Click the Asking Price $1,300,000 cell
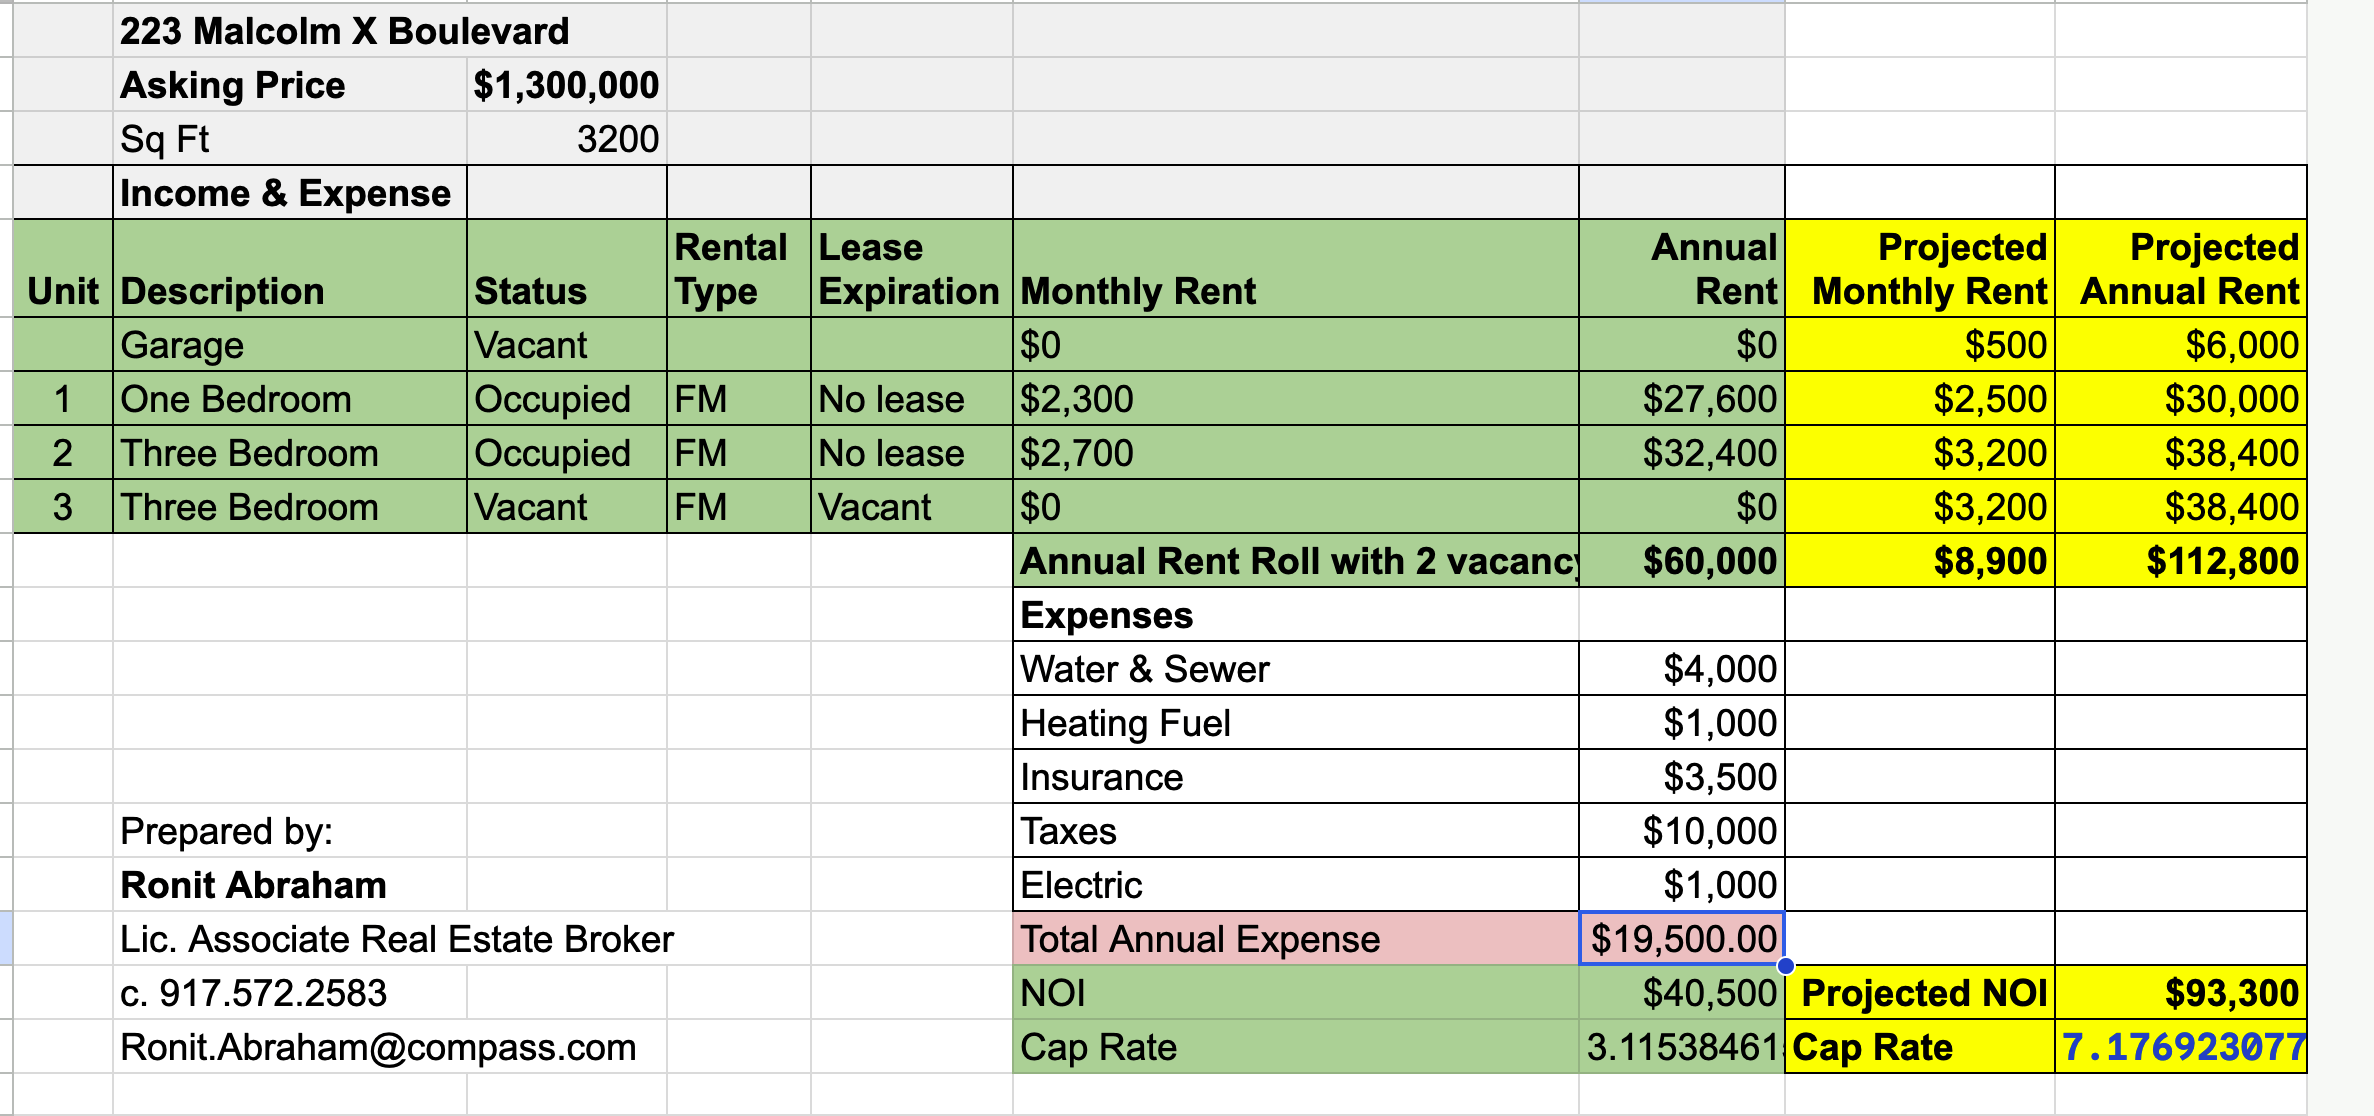The height and width of the screenshot is (1116, 2374). pos(566,85)
